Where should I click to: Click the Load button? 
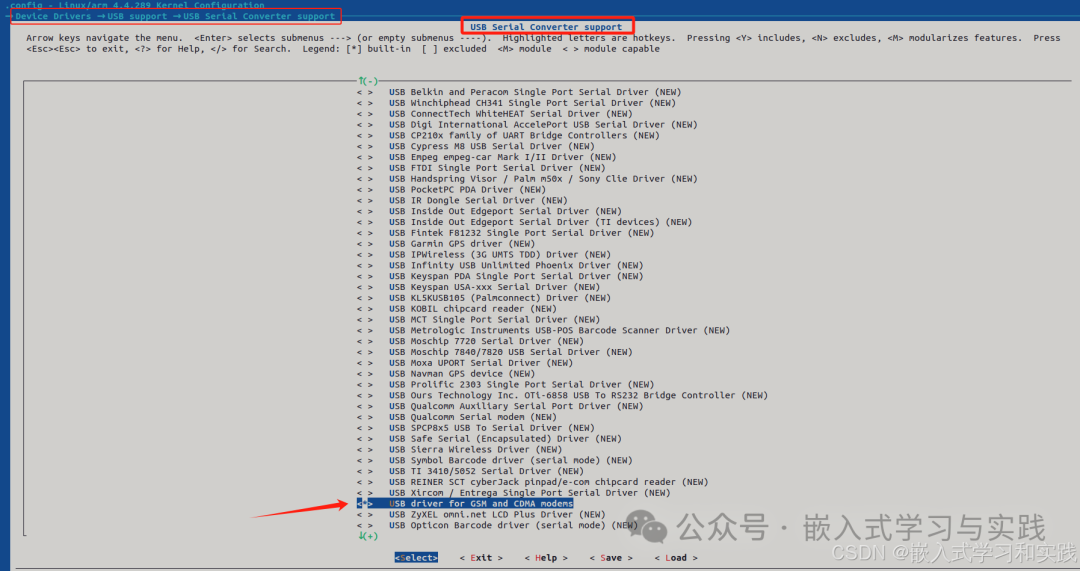676,558
